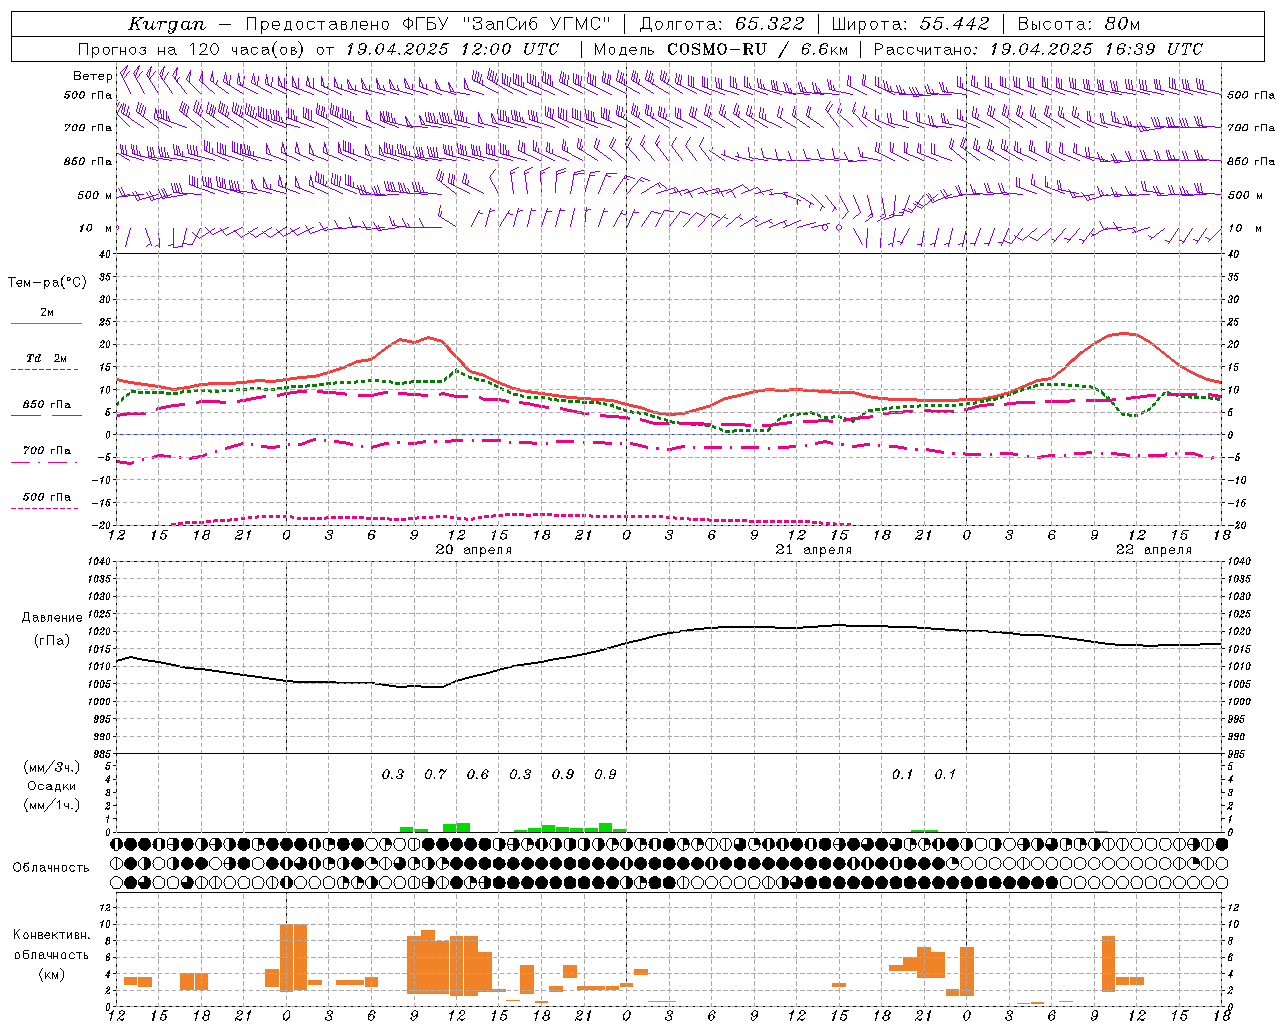
Task: Click the Облачность cloud cover label
Action: click(x=51, y=868)
